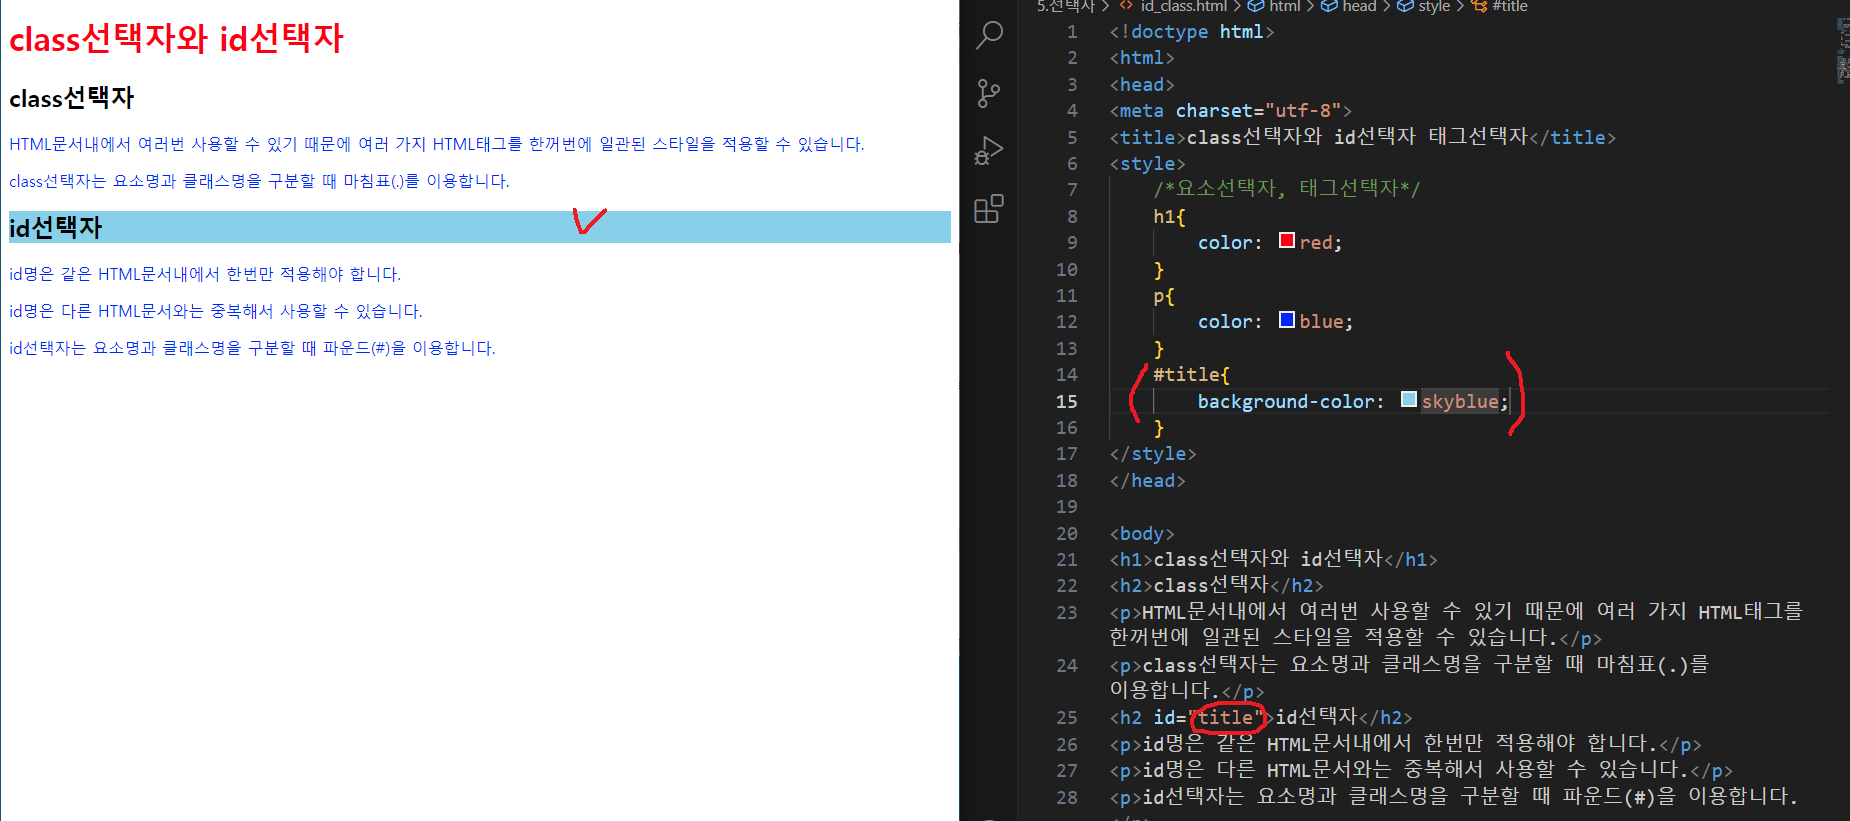Click line number 15 in the gutter

pyautogui.click(x=1067, y=401)
